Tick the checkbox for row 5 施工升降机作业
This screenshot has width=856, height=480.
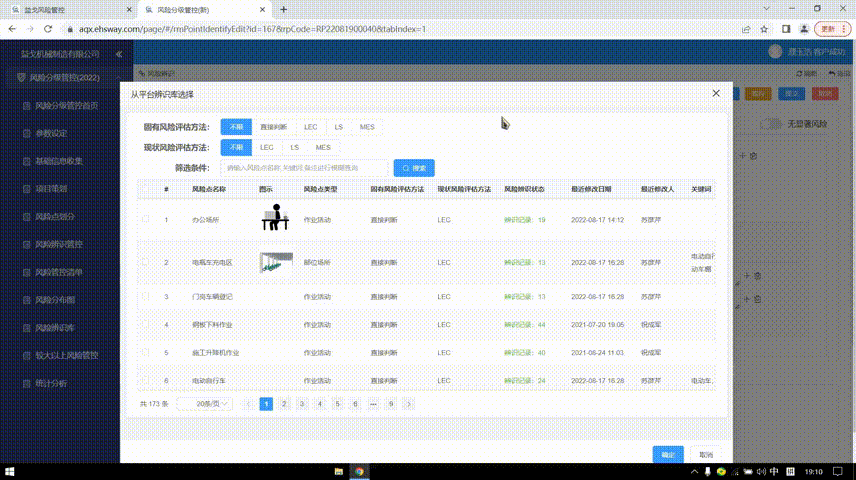[x=145, y=352]
